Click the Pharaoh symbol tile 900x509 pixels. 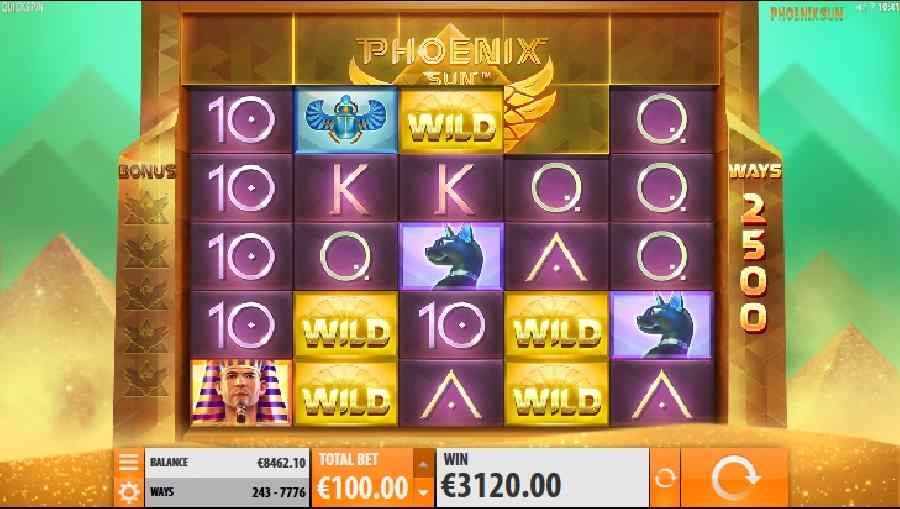click(x=241, y=393)
